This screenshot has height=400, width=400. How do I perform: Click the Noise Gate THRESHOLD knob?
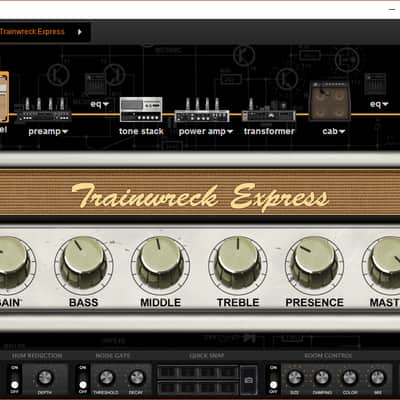pos(106,377)
